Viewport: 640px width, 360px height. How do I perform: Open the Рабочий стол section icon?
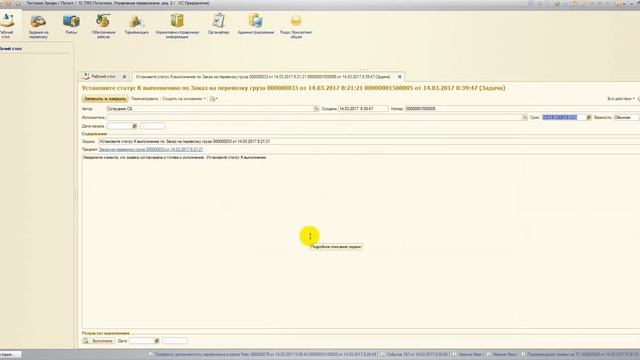pyautogui.click(x=7, y=25)
